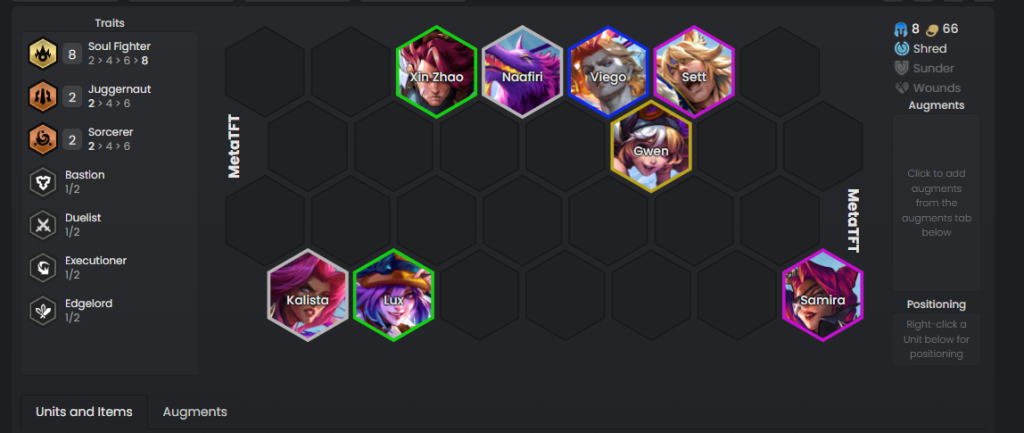Click the Edgelord trait icon
1024x433 pixels.
pos(43,311)
